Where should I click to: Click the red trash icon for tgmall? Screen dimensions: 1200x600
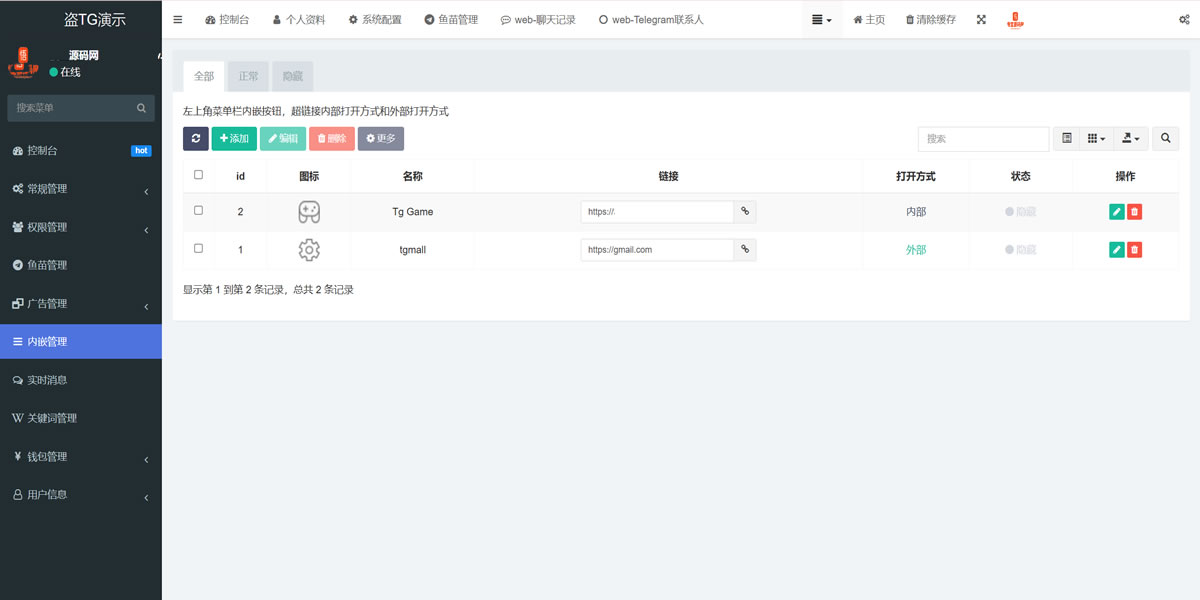1134,250
